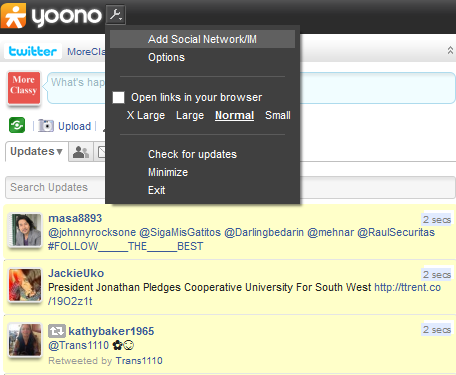The width and height of the screenshot is (456, 375).
Task: Click the Yoono orange logo icon
Action: [x=14, y=16]
